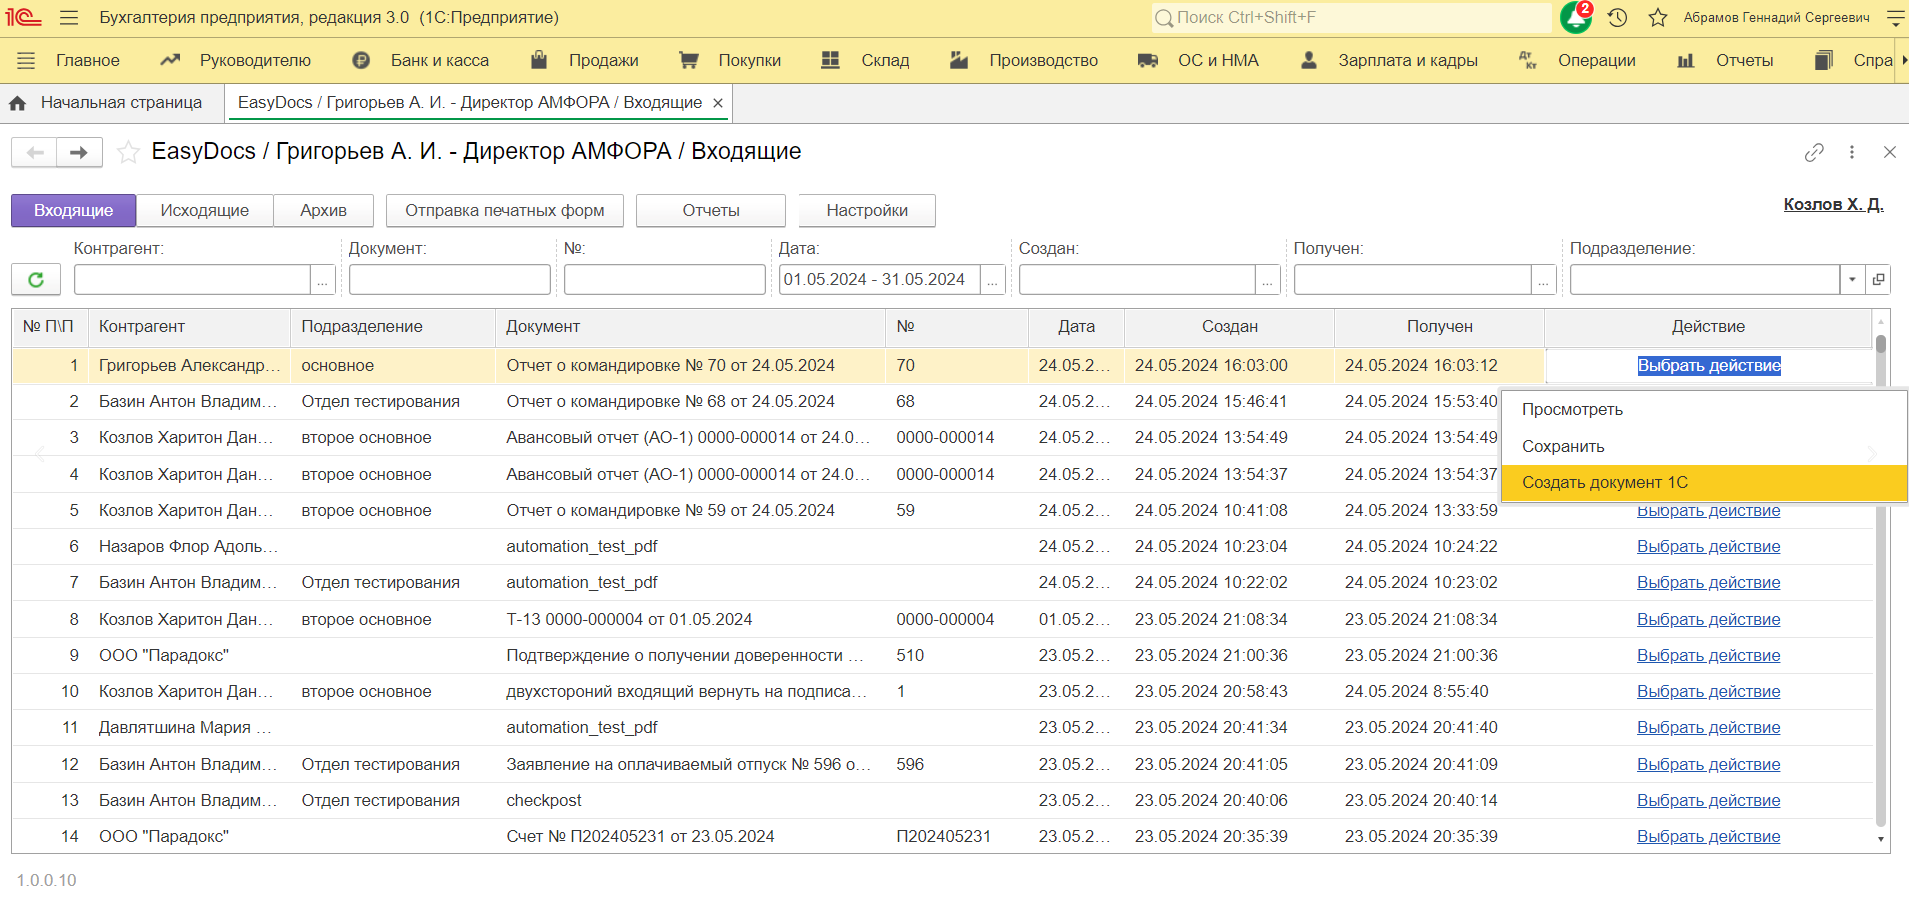Focus the Документ filter input field
The height and width of the screenshot is (905, 1909).
pos(449,280)
